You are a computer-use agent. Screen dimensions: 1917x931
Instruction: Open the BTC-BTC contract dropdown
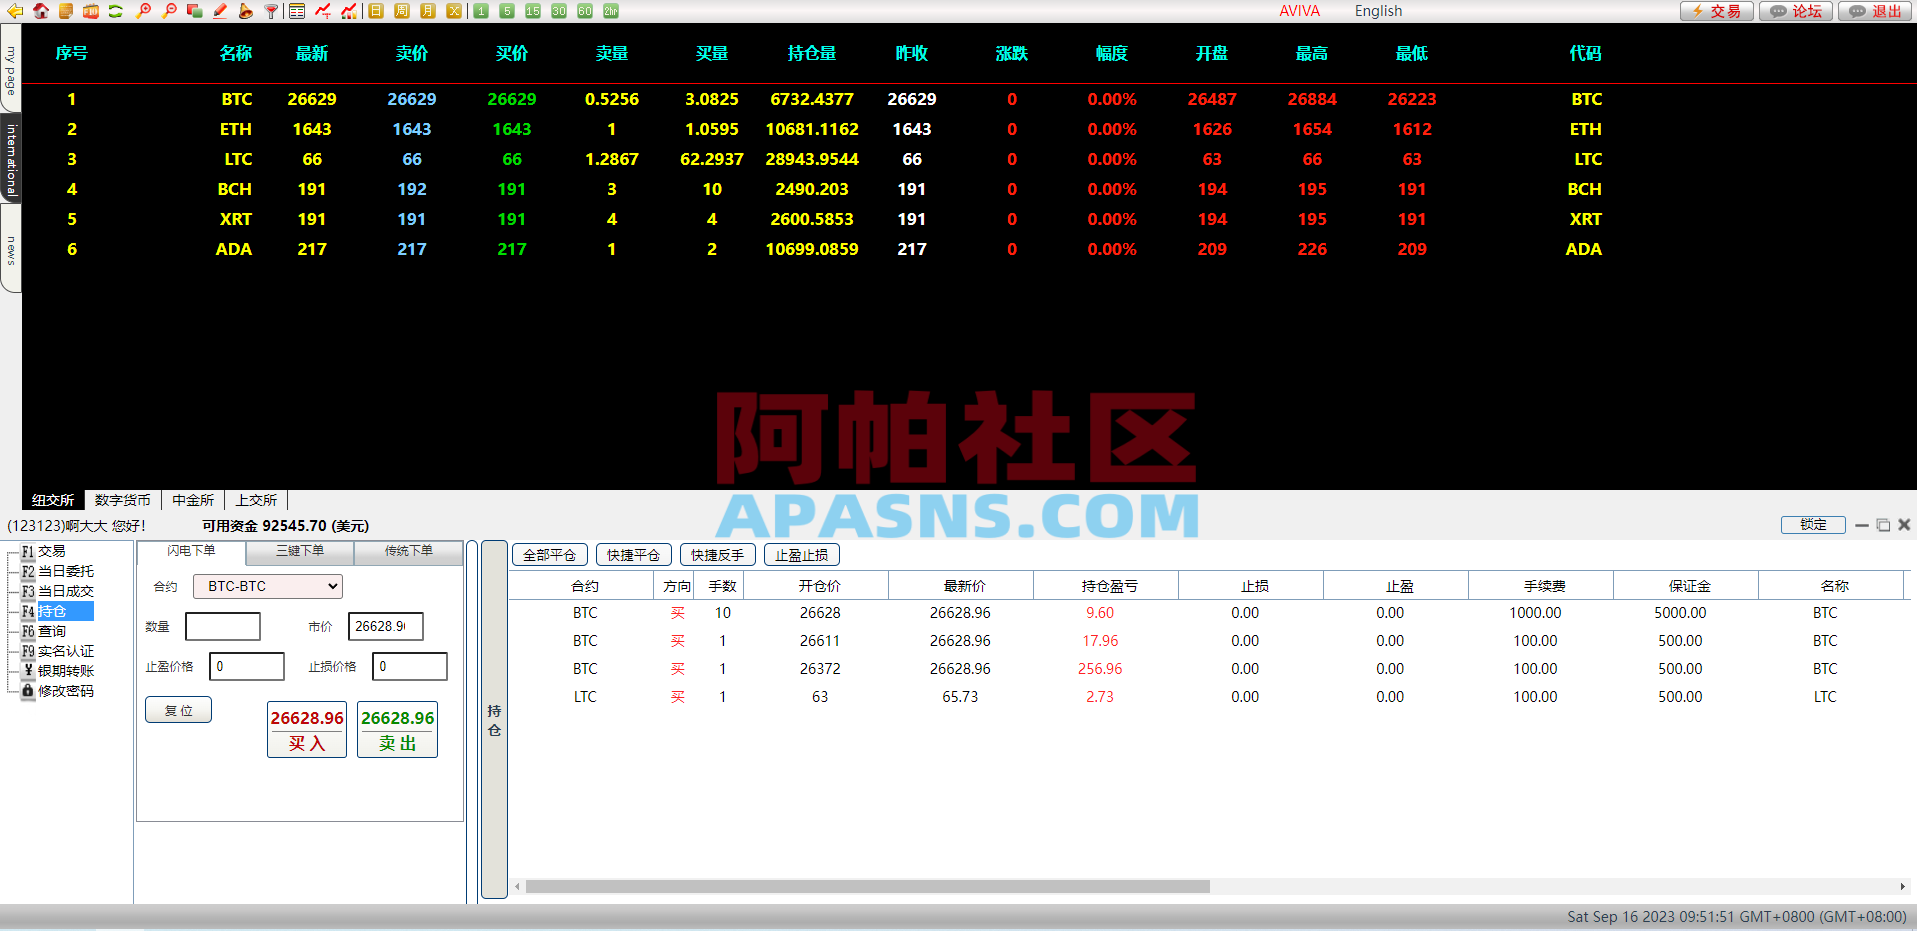tap(266, 586)
